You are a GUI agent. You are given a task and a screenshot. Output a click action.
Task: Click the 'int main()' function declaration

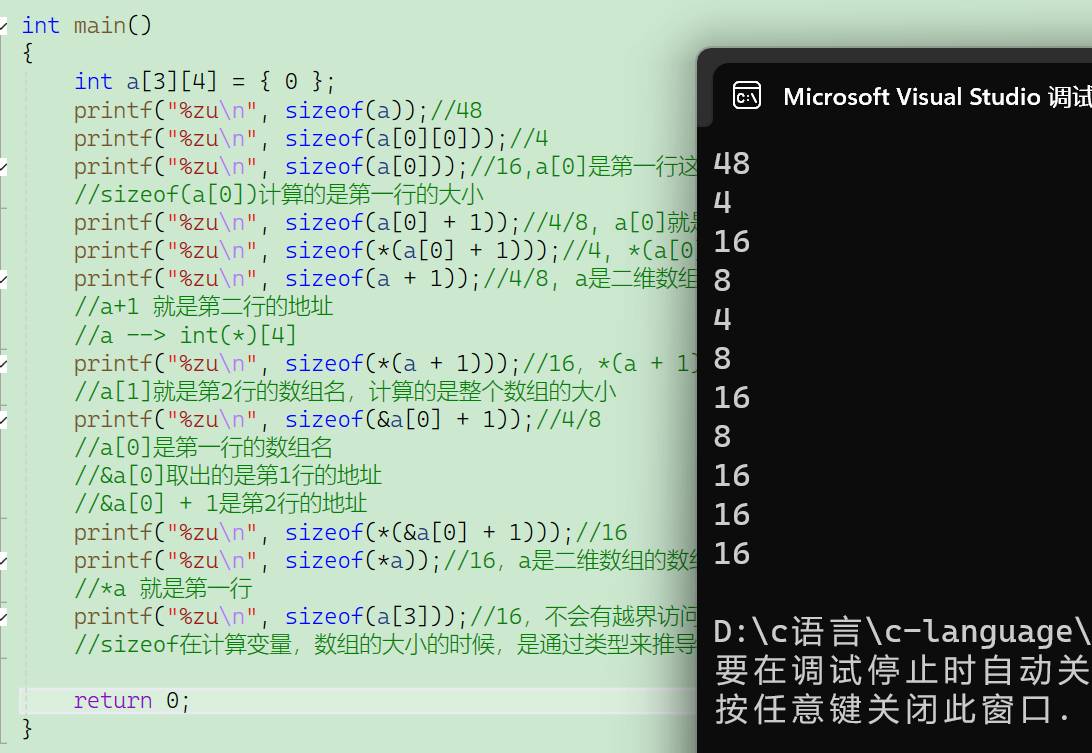click(86, 25)
